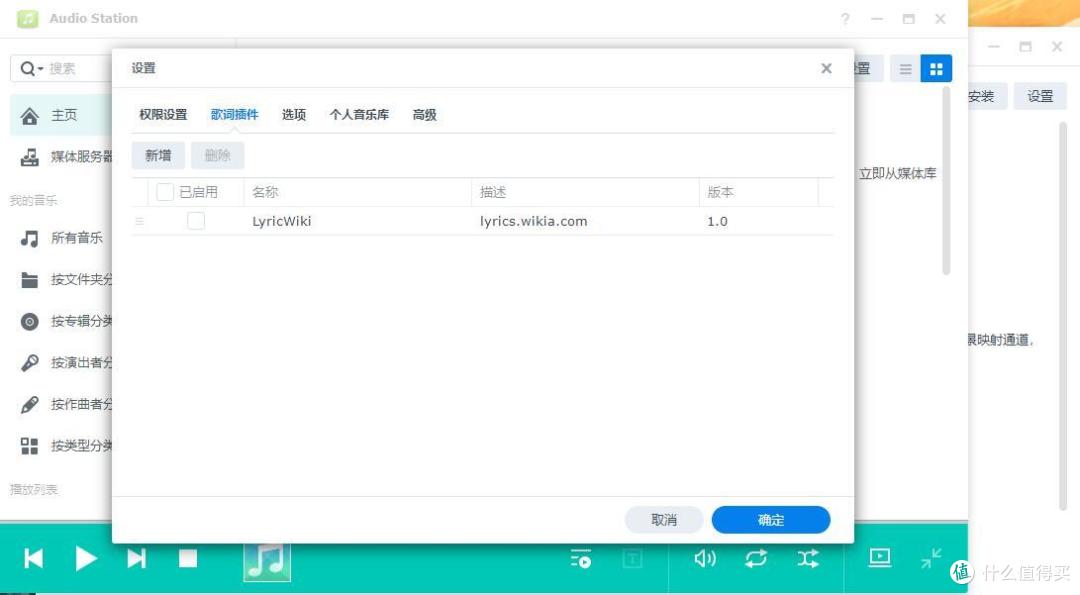Select By Artist (按演出者) in the sidebar
The image size is (1080, 595).
pyautogui.click(x=62, y=363)
